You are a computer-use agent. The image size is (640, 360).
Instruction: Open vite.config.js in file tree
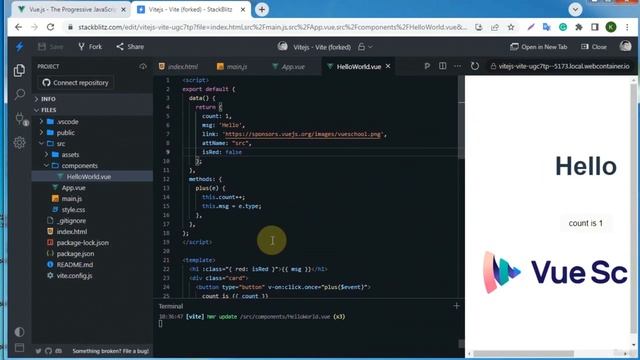coord(92,276)
